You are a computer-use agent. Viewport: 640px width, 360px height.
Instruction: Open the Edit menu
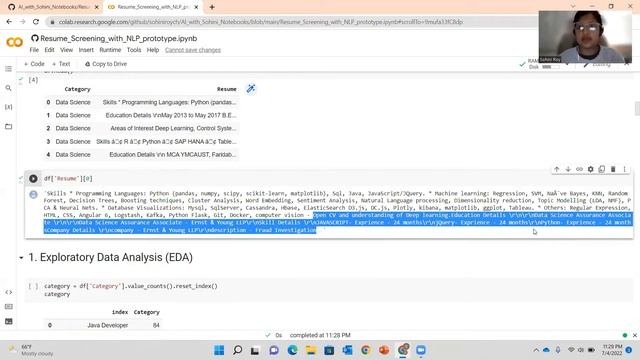point(49,50)
